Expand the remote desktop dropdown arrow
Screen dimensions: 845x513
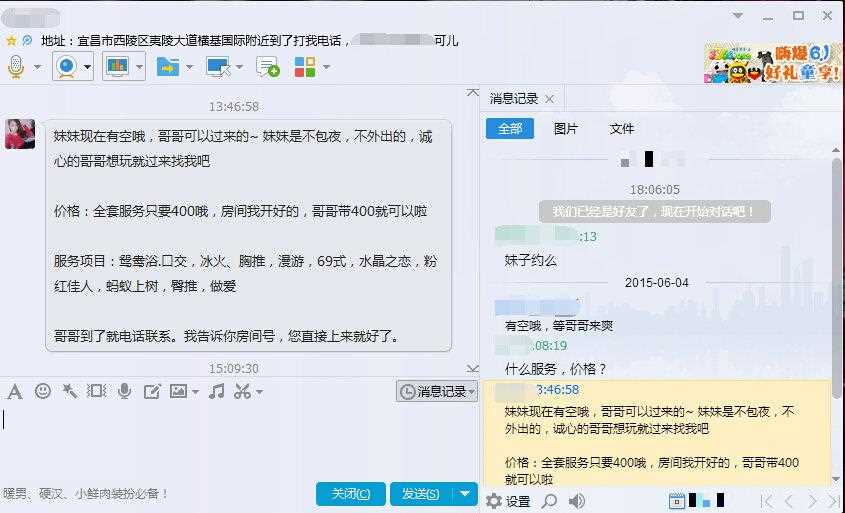(239, 67)
